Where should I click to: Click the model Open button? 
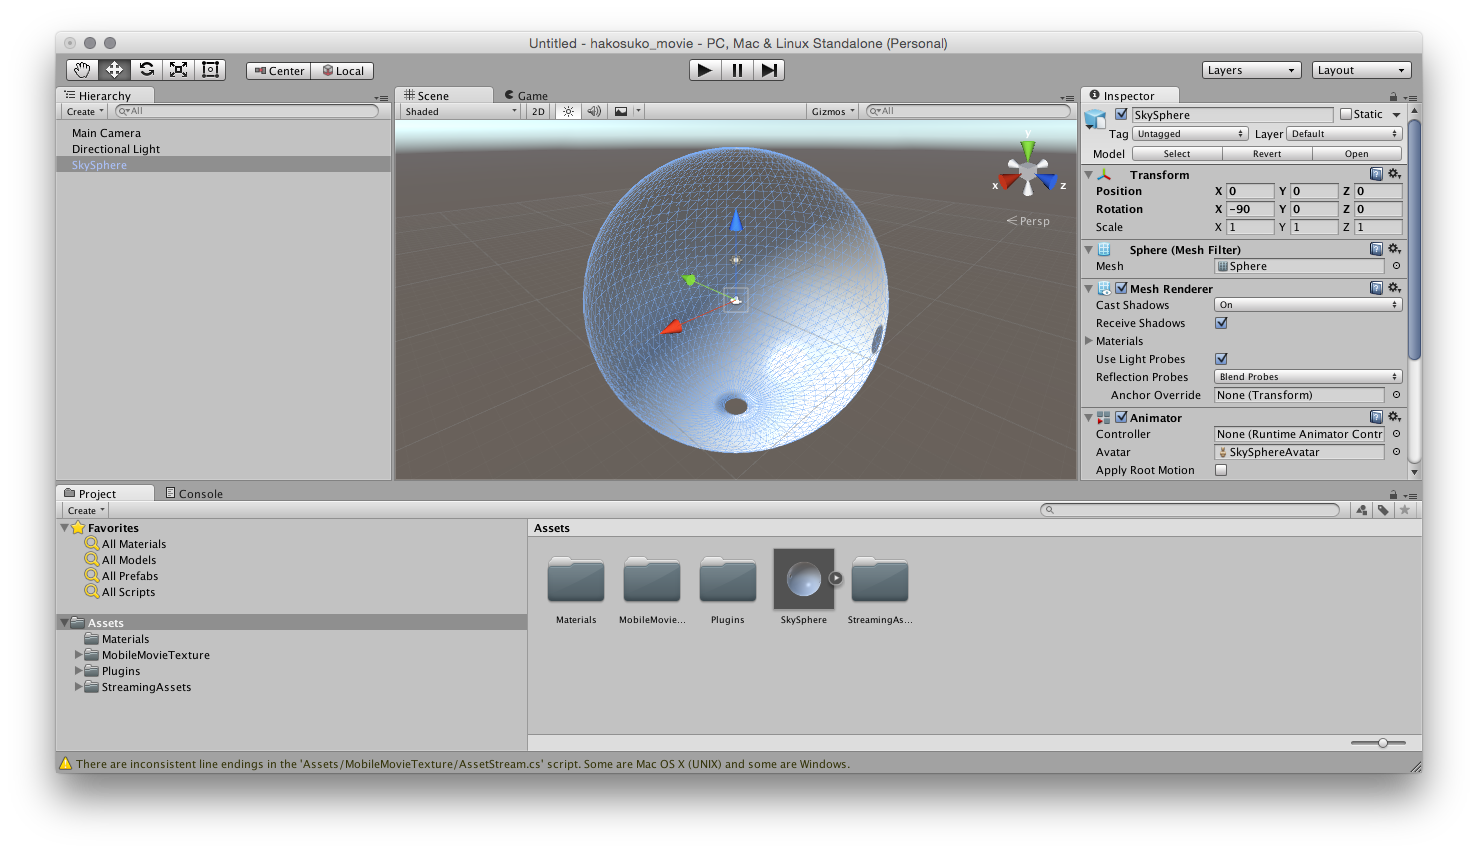tap(1356, 154)
